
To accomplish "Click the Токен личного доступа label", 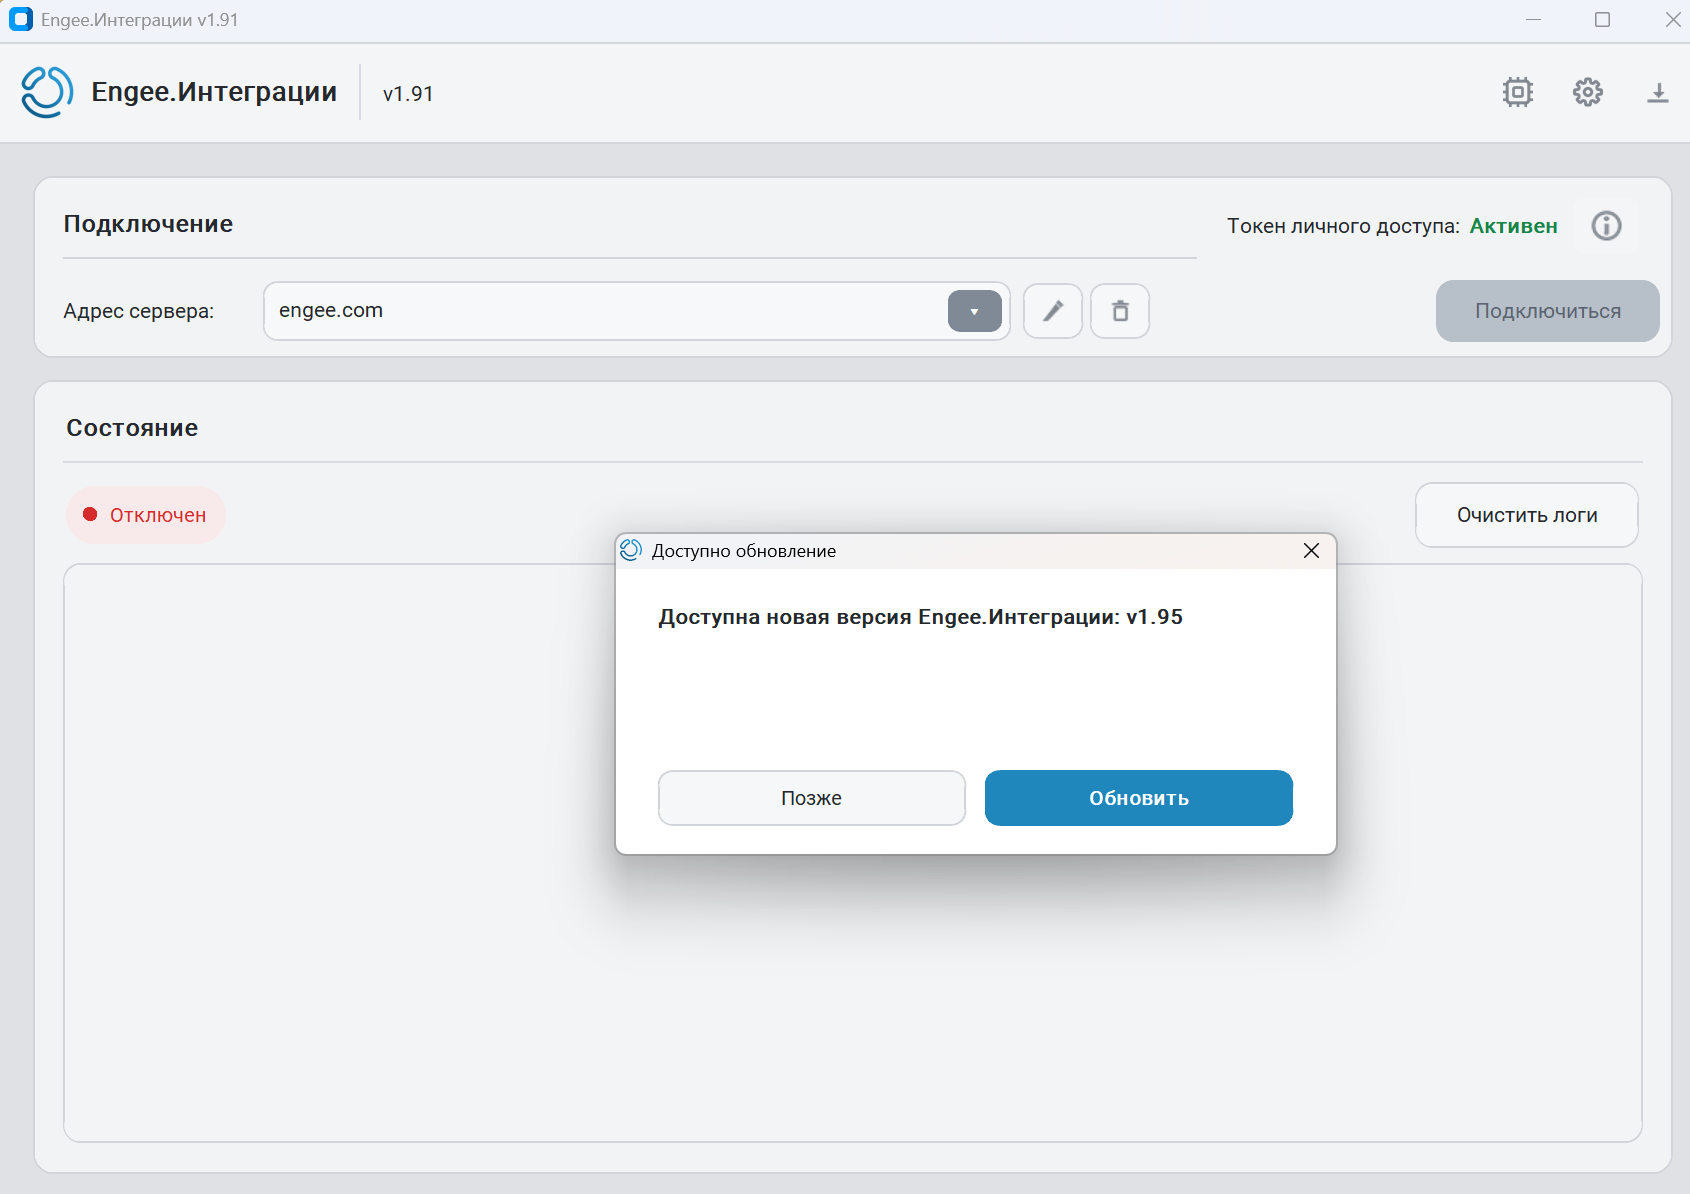I will click(x=1343, y=226).
